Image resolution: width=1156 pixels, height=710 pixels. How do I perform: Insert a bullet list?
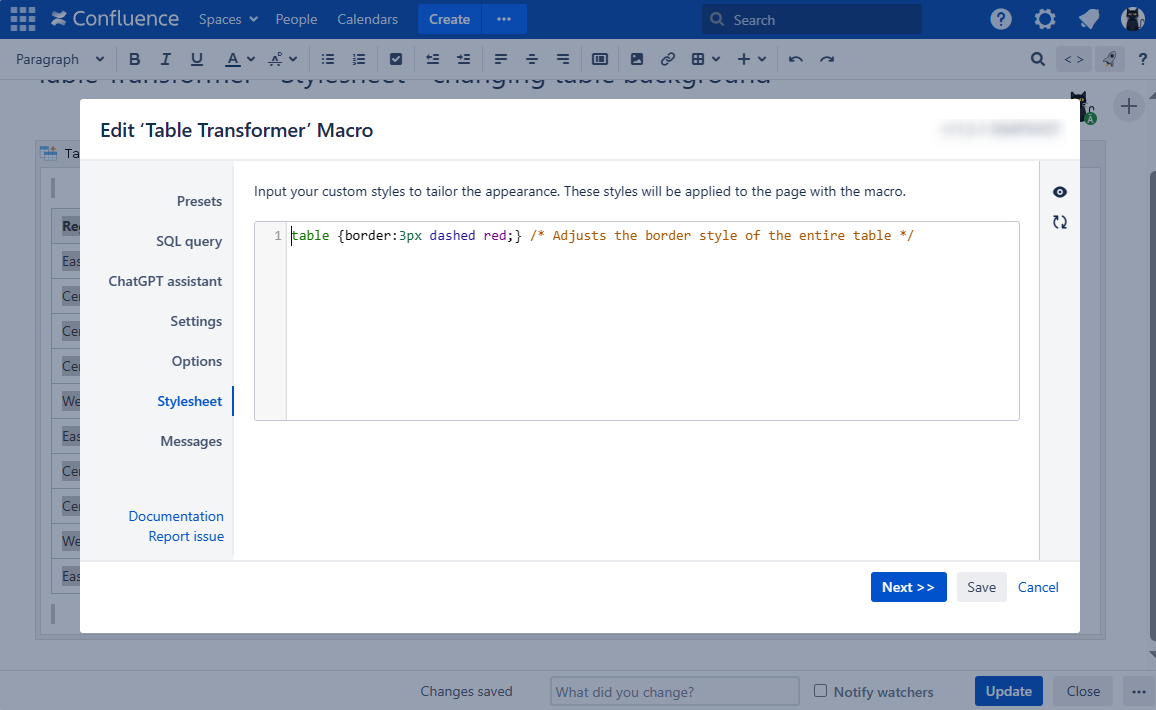pyautogui.click(x=328, y=59)
